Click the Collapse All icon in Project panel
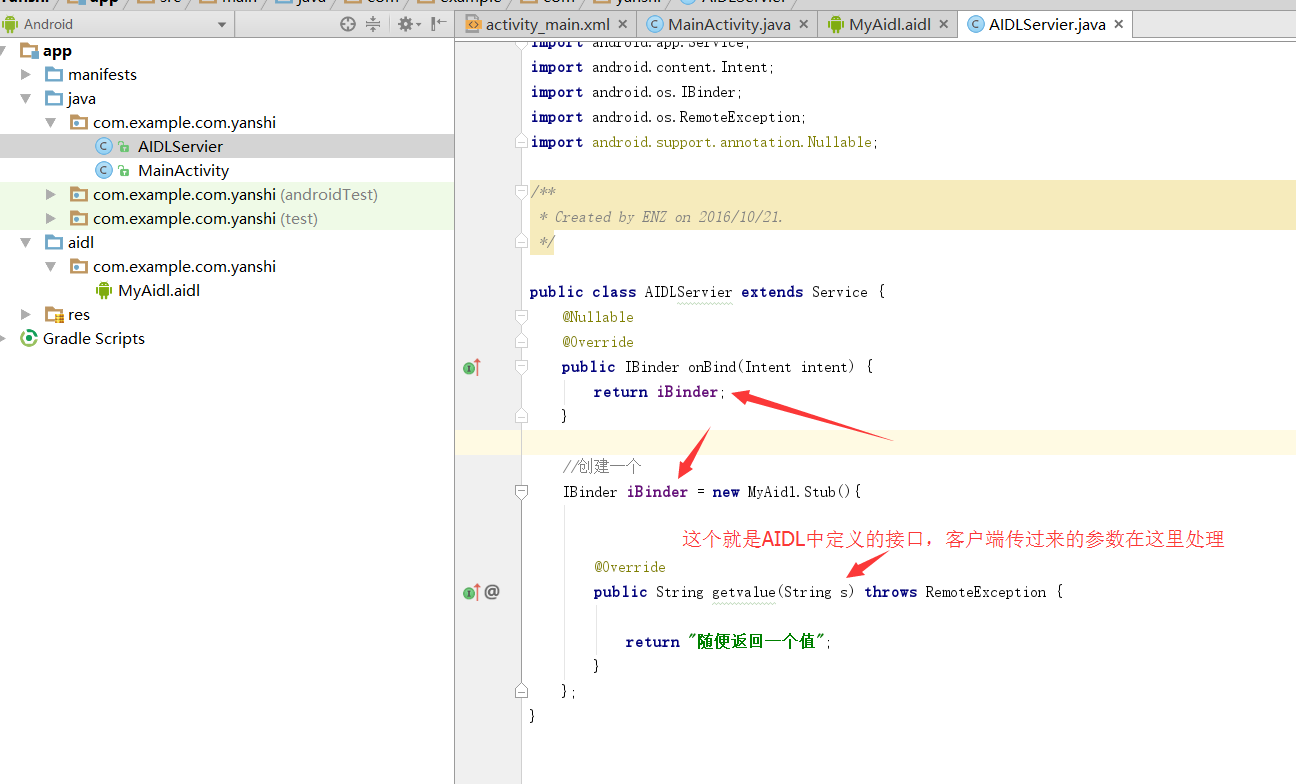Image resolution: width=1296 pixels, height=784 pixels. [x=373, y=24]
